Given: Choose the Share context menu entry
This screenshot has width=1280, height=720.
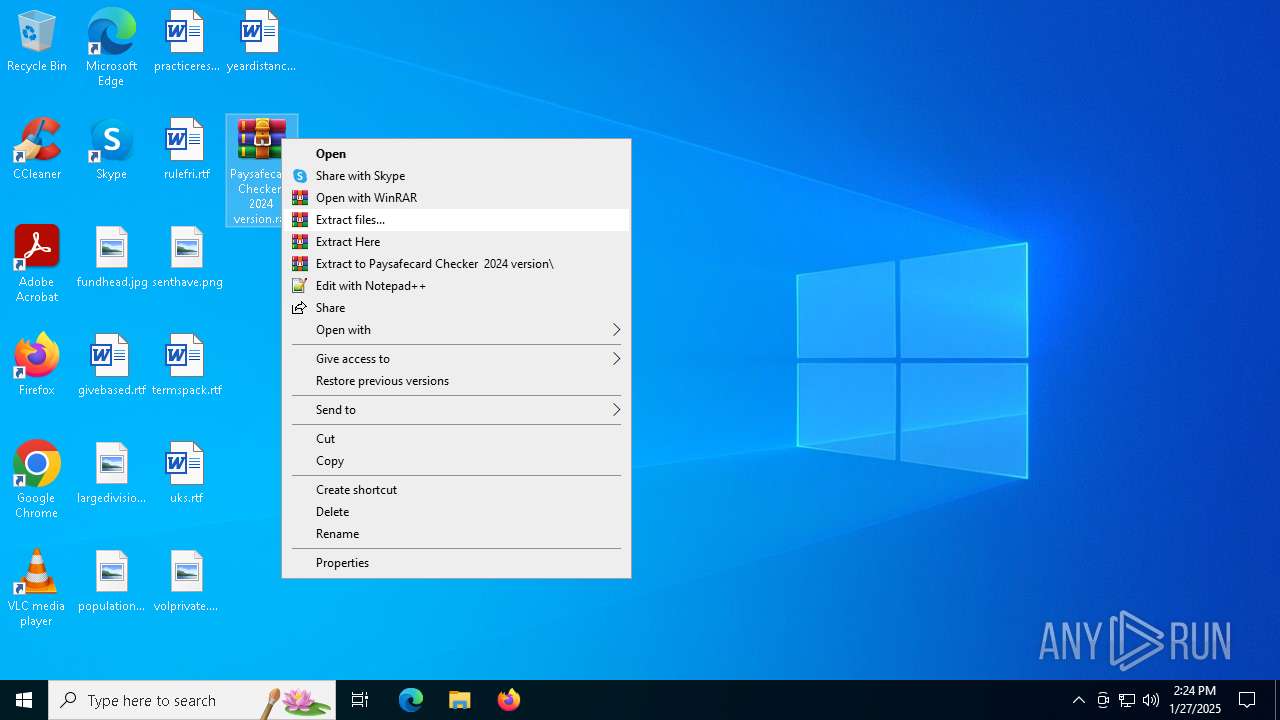Looking at the screenshot, I should click(x=456, y=308).
